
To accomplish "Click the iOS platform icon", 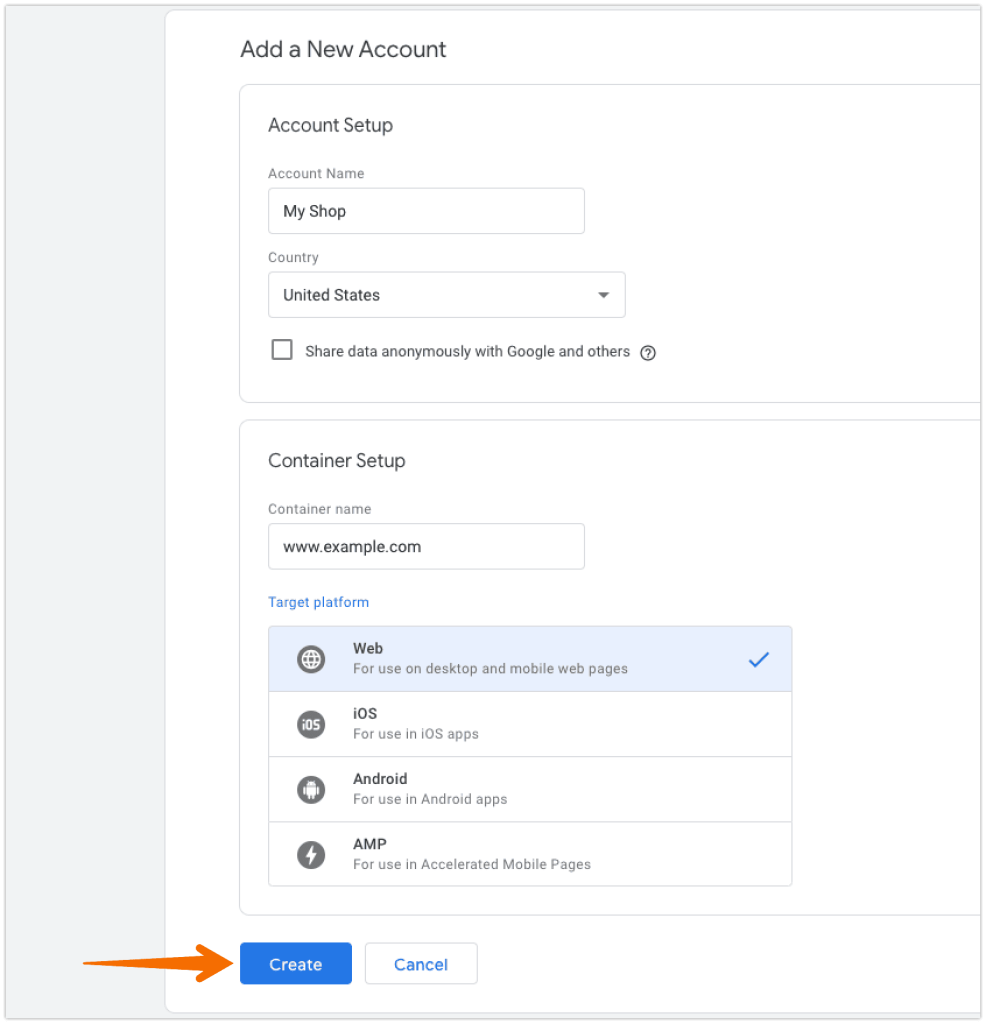I will (x=311, y=724).
